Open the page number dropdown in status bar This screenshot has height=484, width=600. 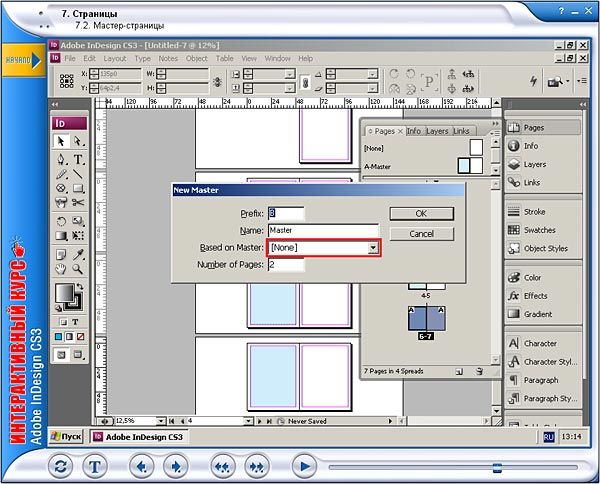tap(248, 421)
